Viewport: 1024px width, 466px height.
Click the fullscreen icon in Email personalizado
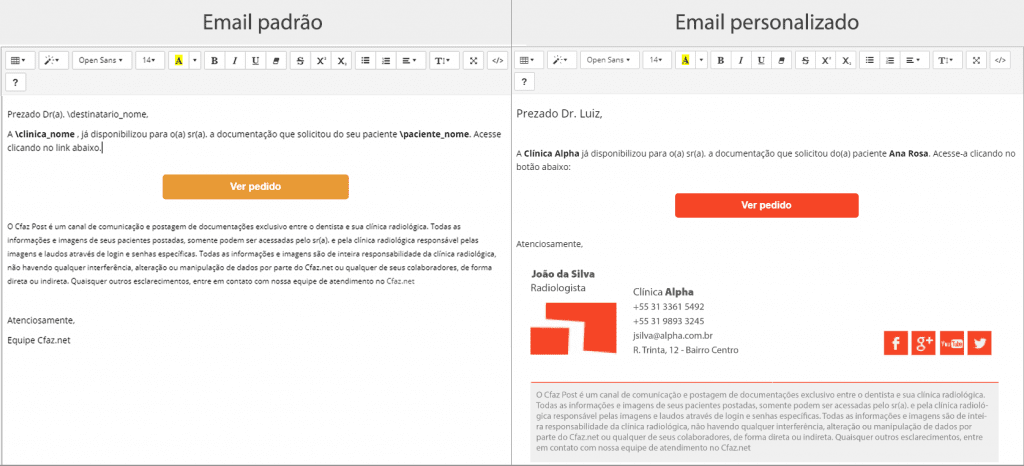pos(976,60)
